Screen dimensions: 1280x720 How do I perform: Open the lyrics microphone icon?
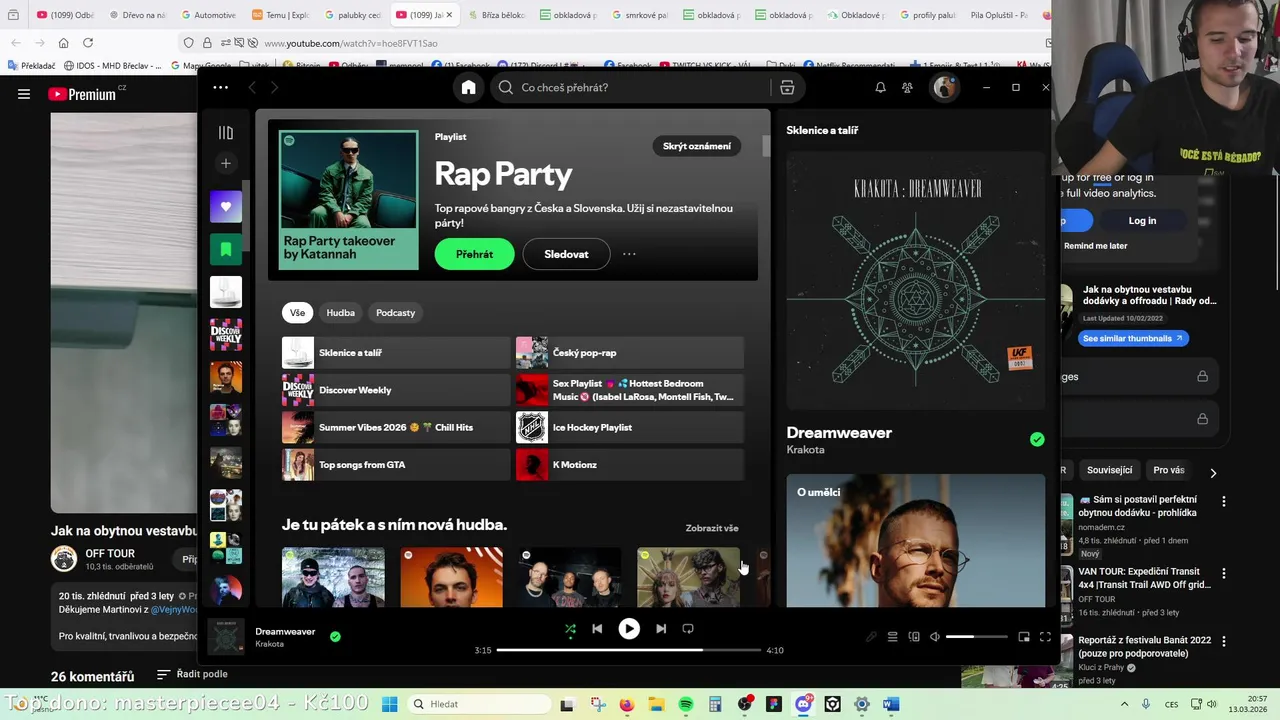click(871, 637)
